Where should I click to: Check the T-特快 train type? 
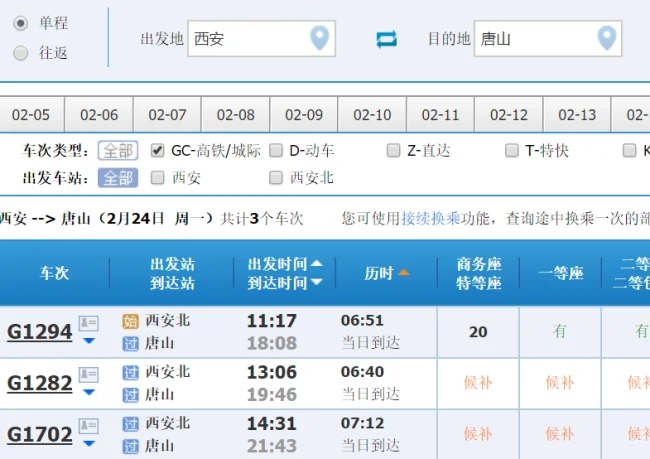(x=512, y=150)
